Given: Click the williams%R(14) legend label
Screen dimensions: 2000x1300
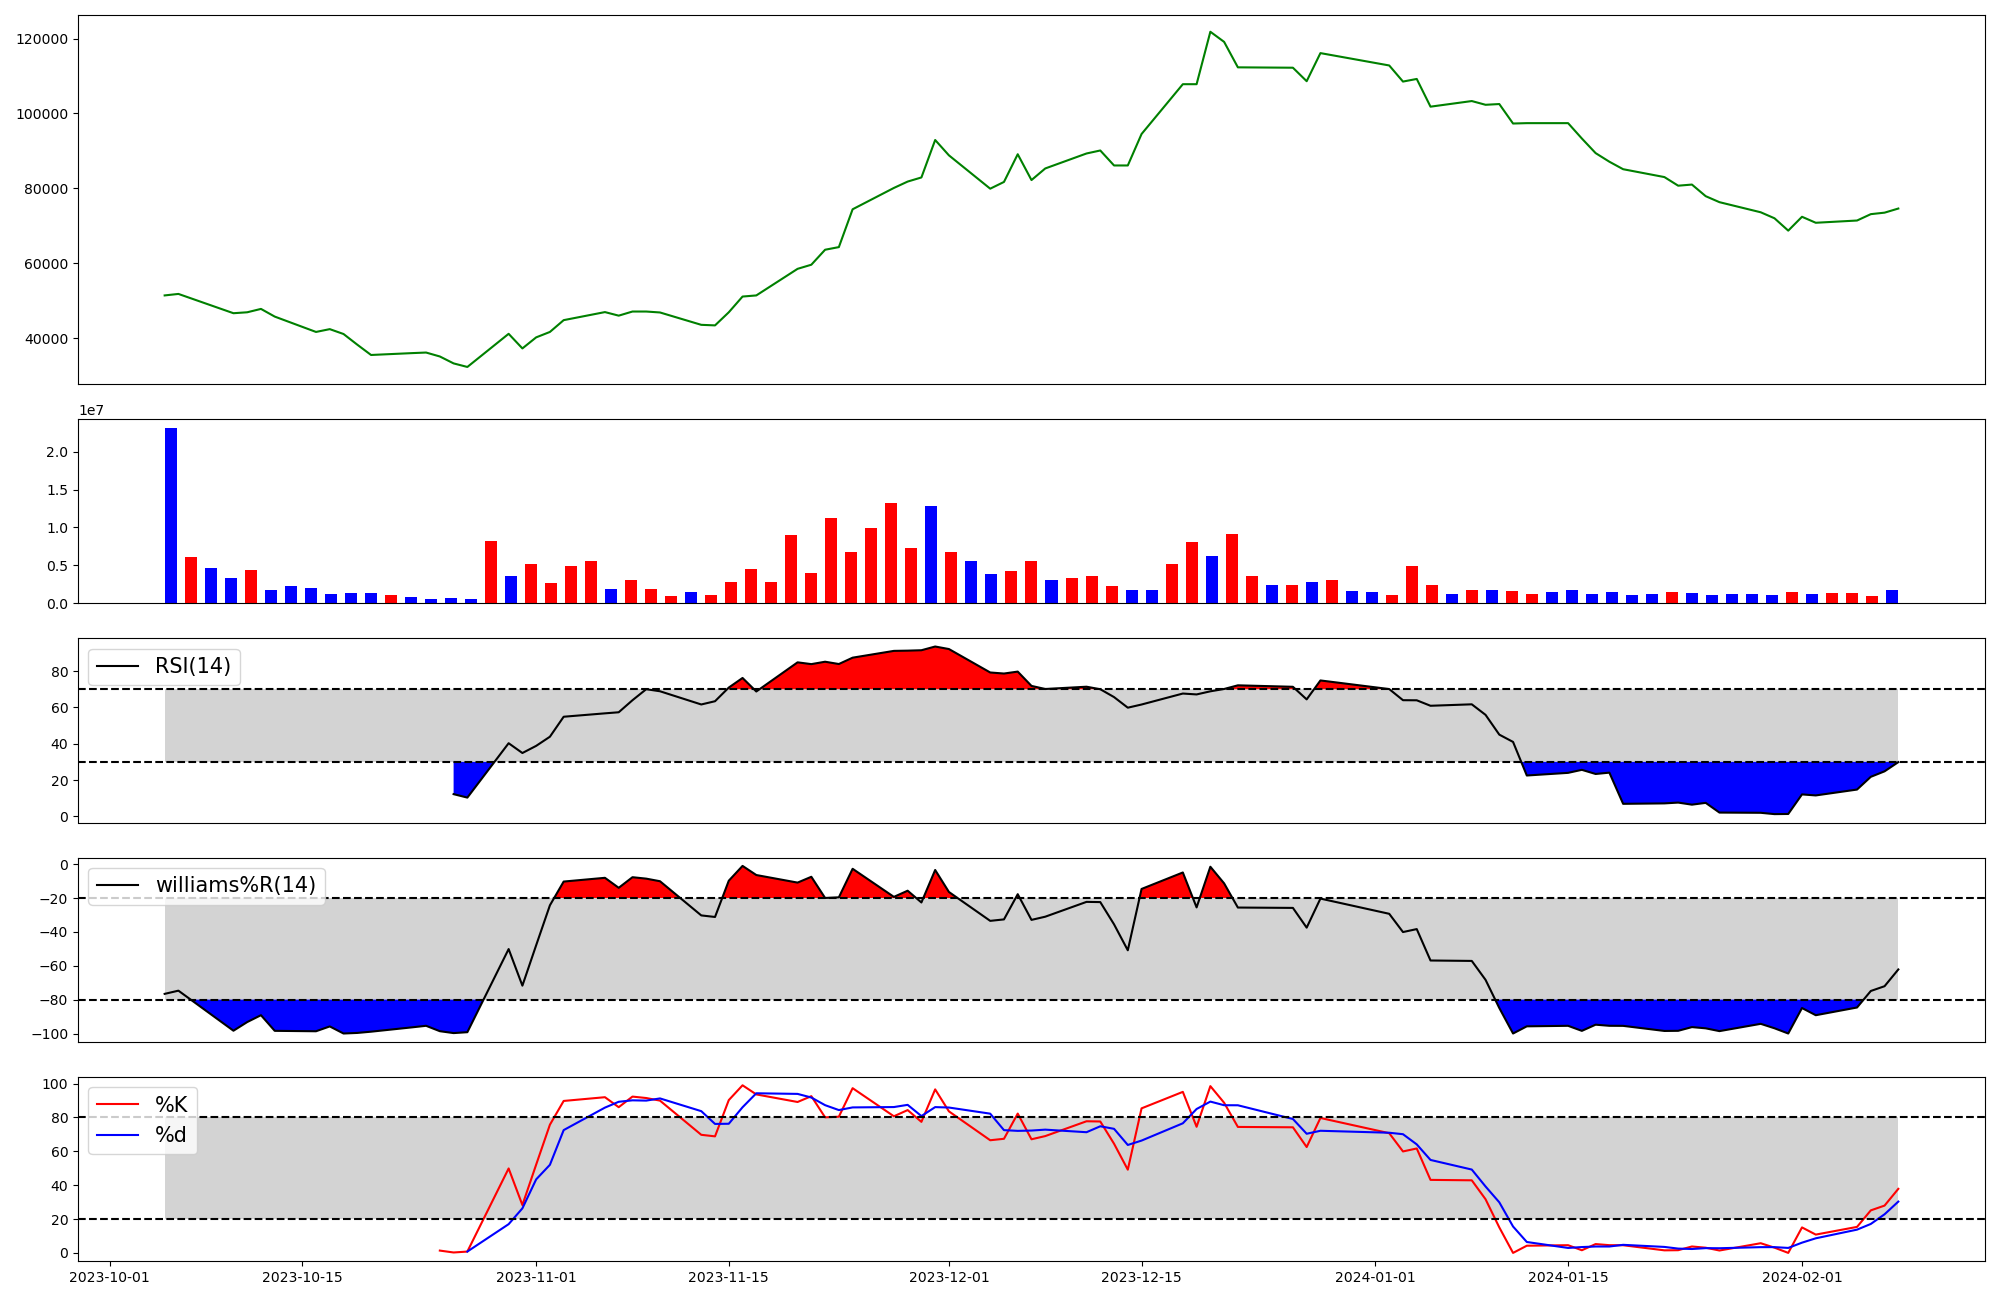Looking at the screenshot, I should [x=235, y=885].
